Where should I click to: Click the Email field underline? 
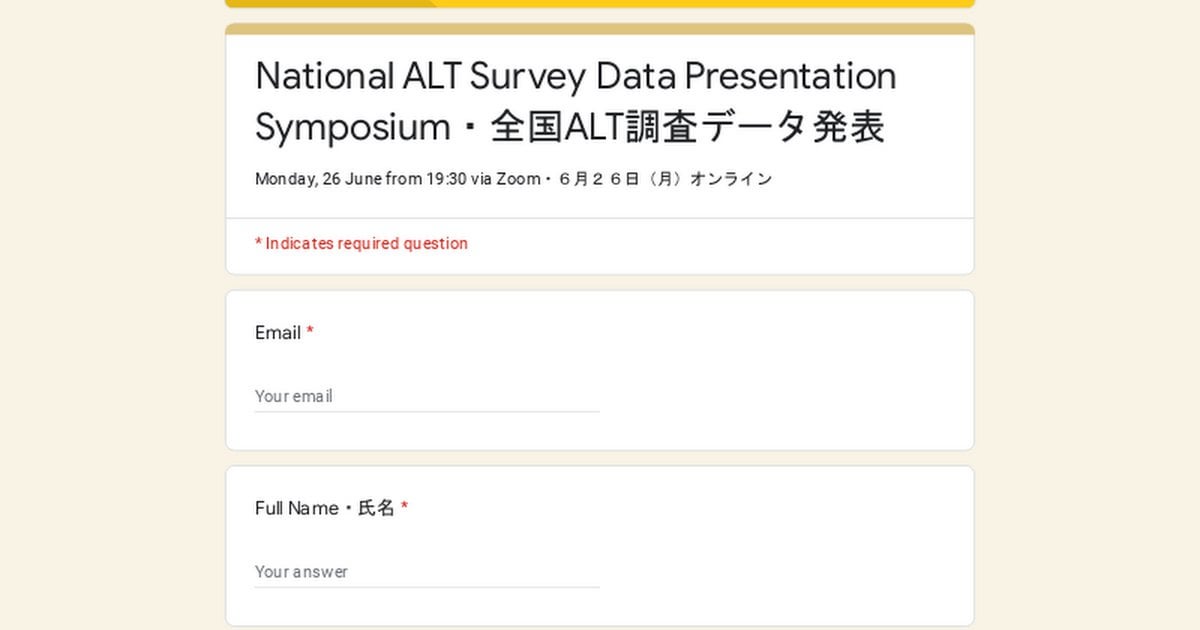425,412
